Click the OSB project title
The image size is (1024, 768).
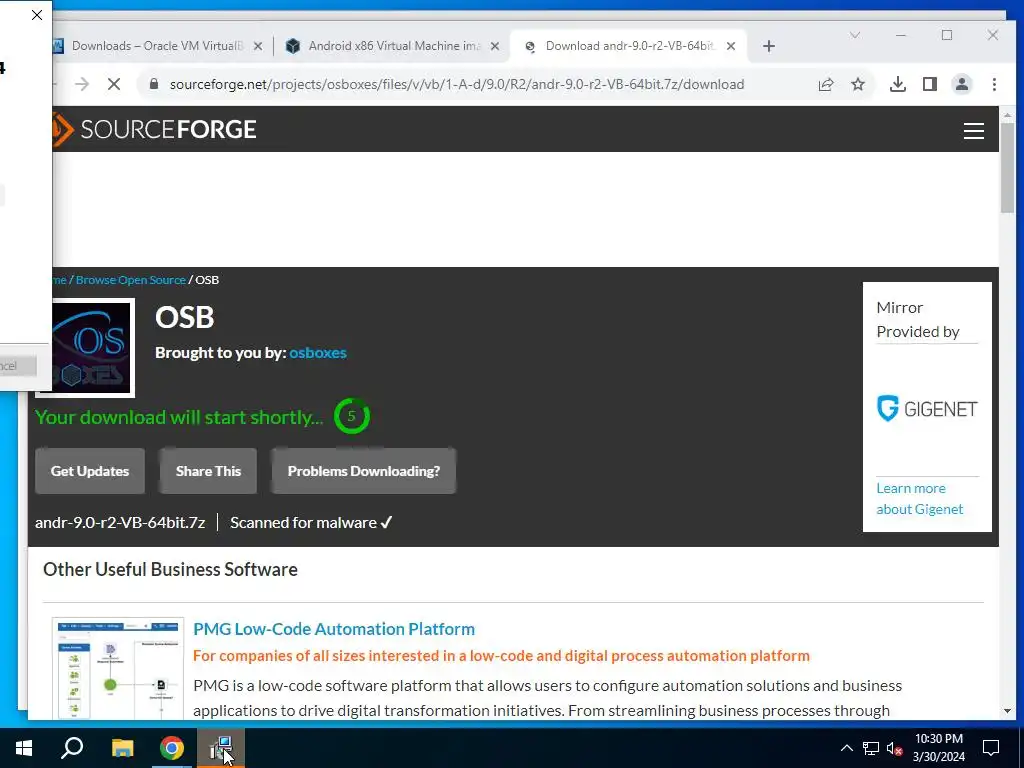pos(185,317)
